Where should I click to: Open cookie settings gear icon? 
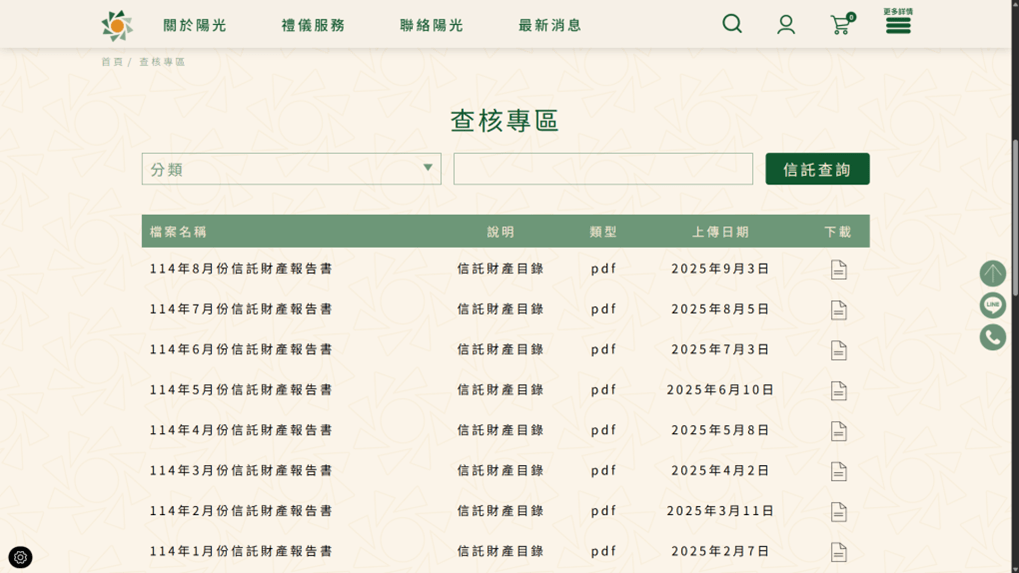(x=20, y=557)
